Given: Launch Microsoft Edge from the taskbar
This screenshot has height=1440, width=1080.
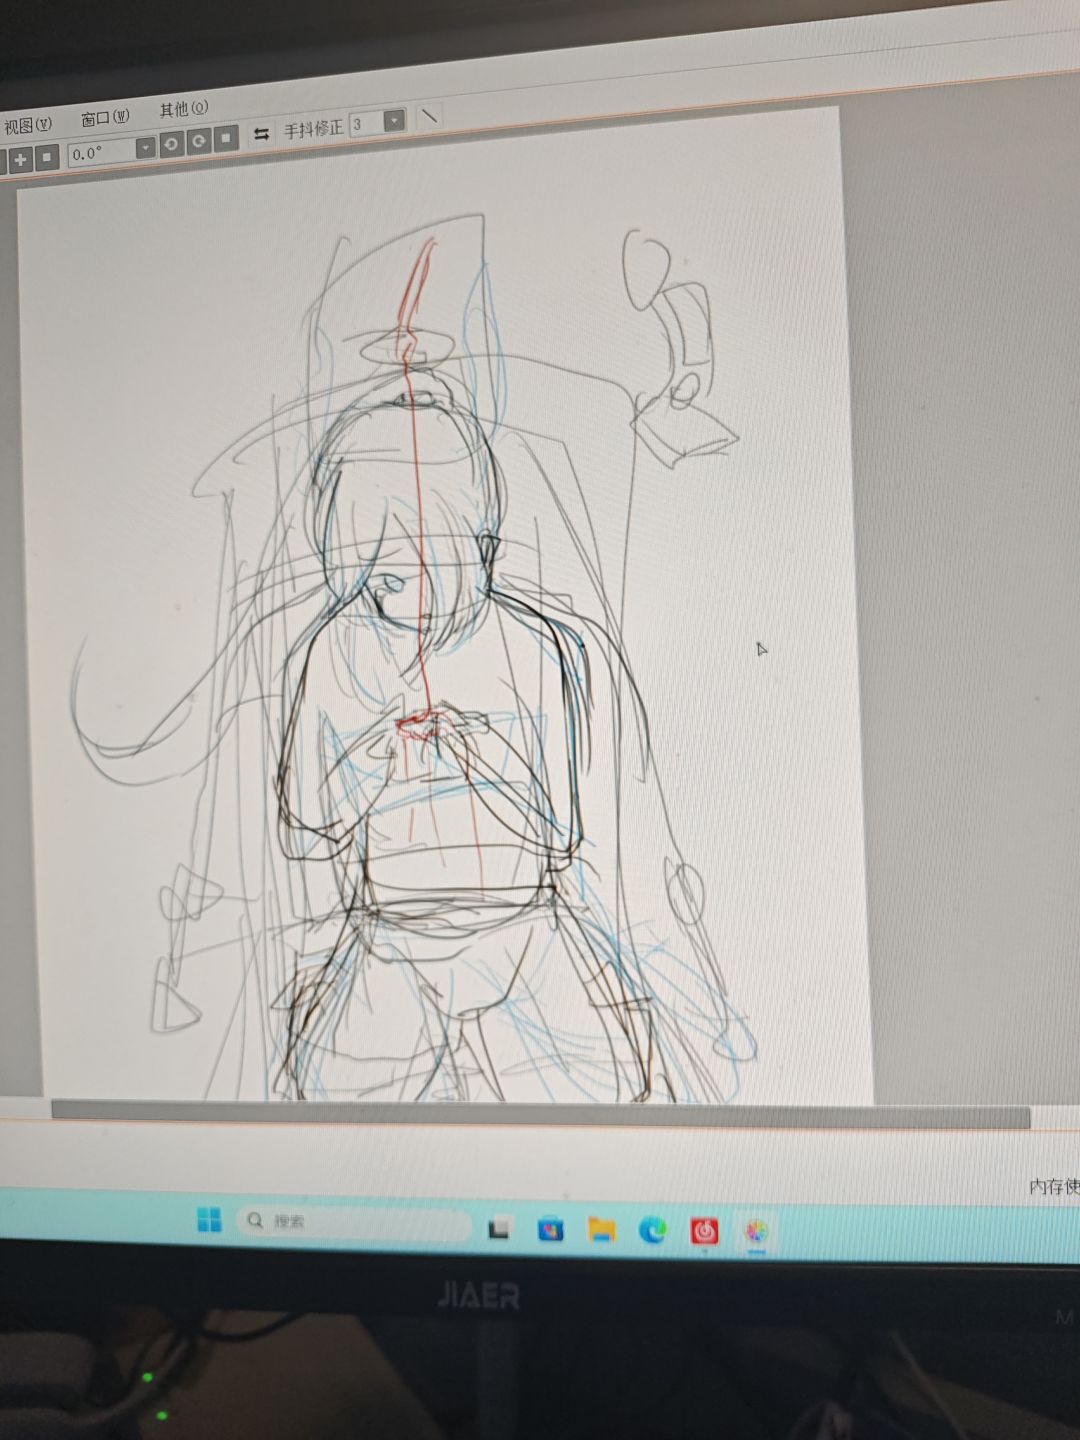Looking at the screenshot, I should coord(653,1231).
